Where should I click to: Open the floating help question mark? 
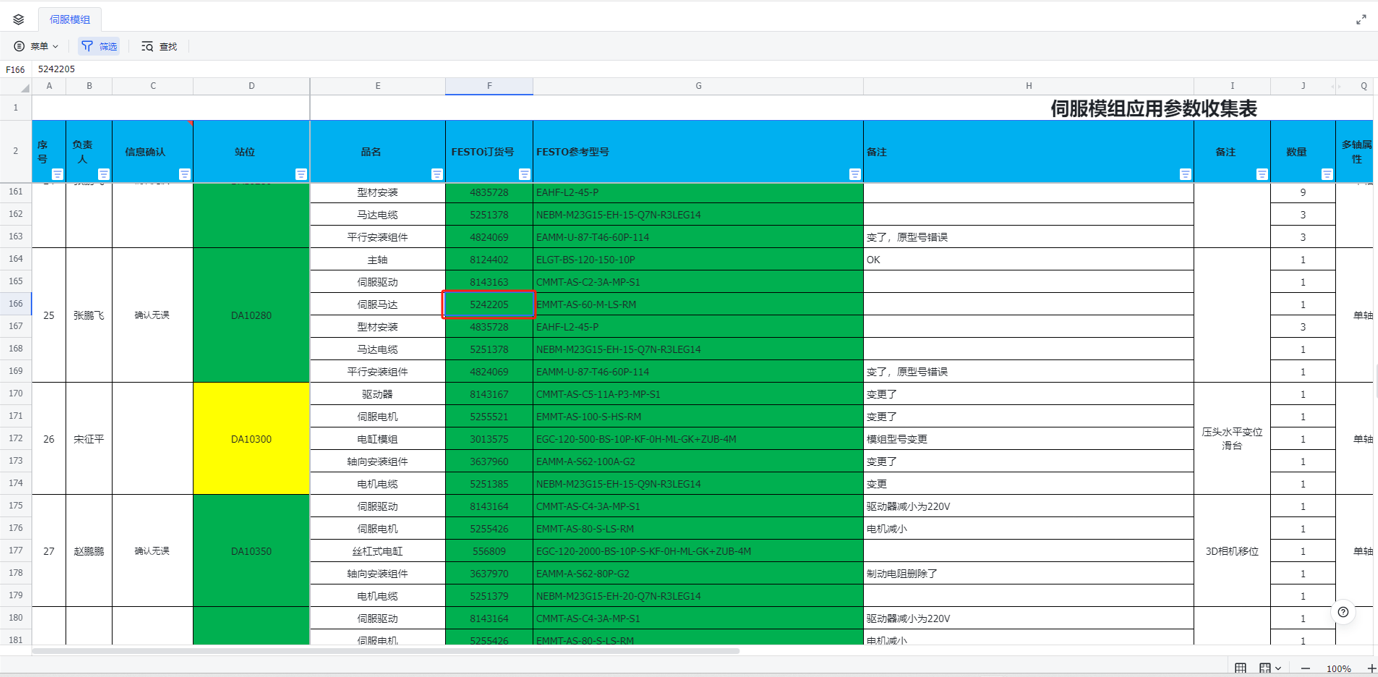(x=1343, y=612)
